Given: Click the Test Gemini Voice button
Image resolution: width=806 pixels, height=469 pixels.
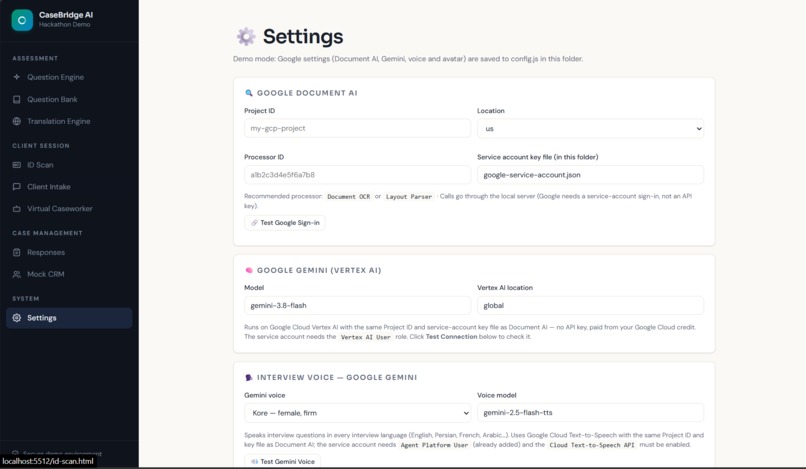Looking at the screenshot, I should coord(283,461).
